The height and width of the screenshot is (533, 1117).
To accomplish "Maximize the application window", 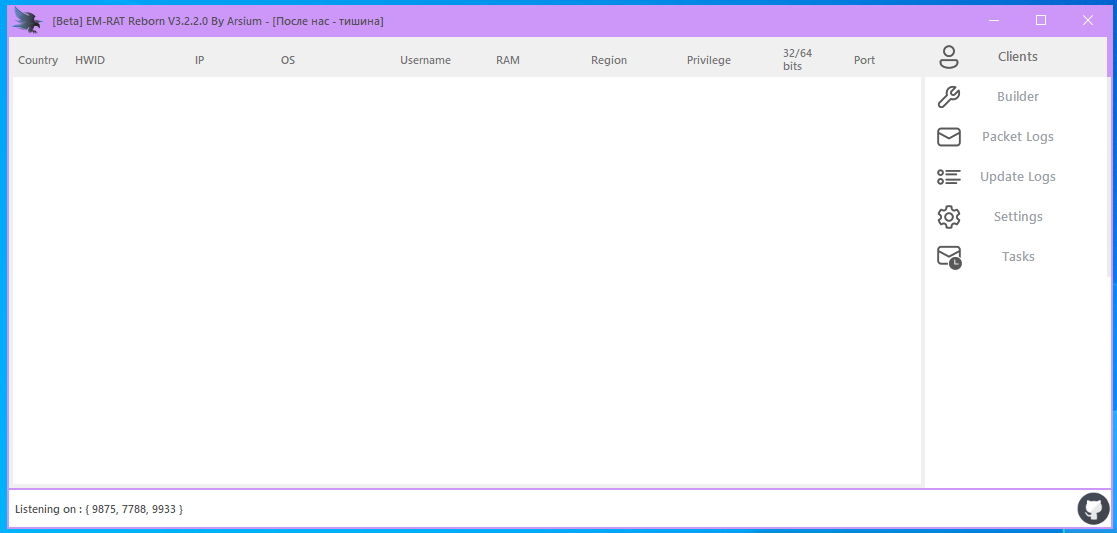I will click(x=1041, y=20).
